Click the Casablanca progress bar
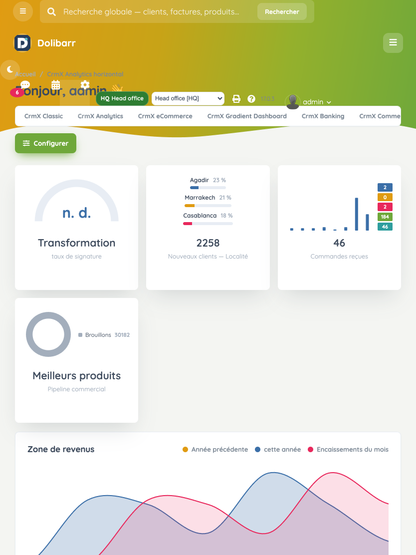This screenshot has height=555, width=416. 208,223
